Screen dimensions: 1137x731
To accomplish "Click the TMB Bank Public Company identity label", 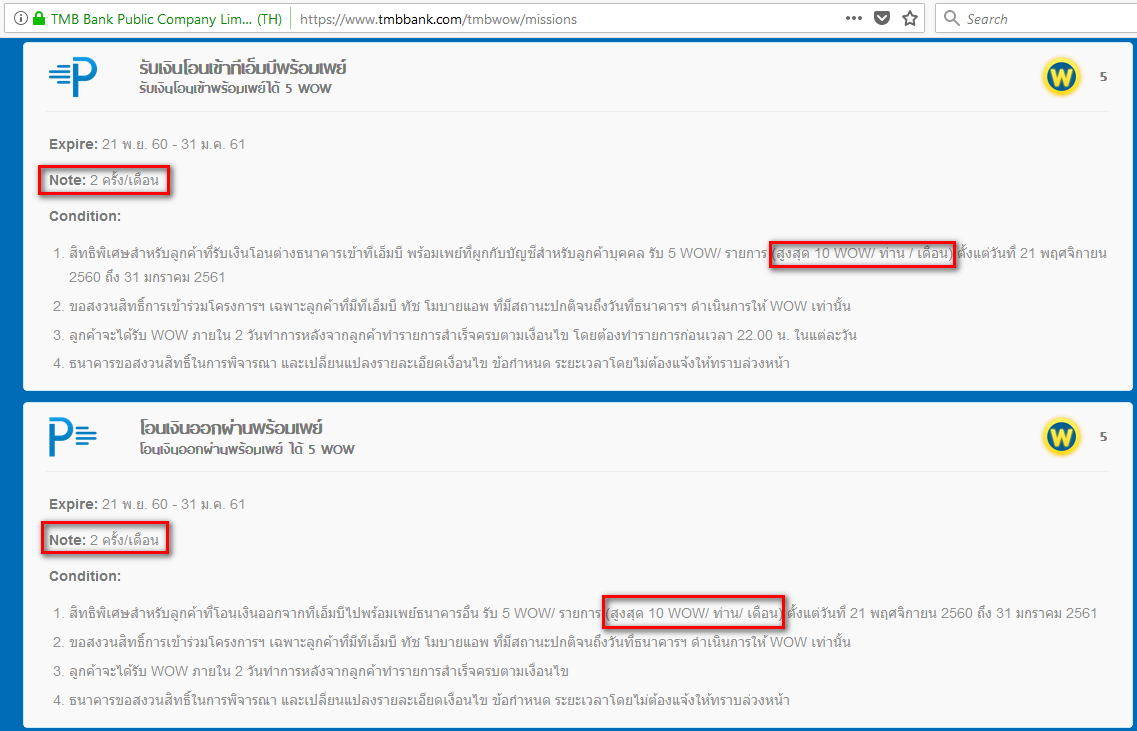I will coord(166,20).
